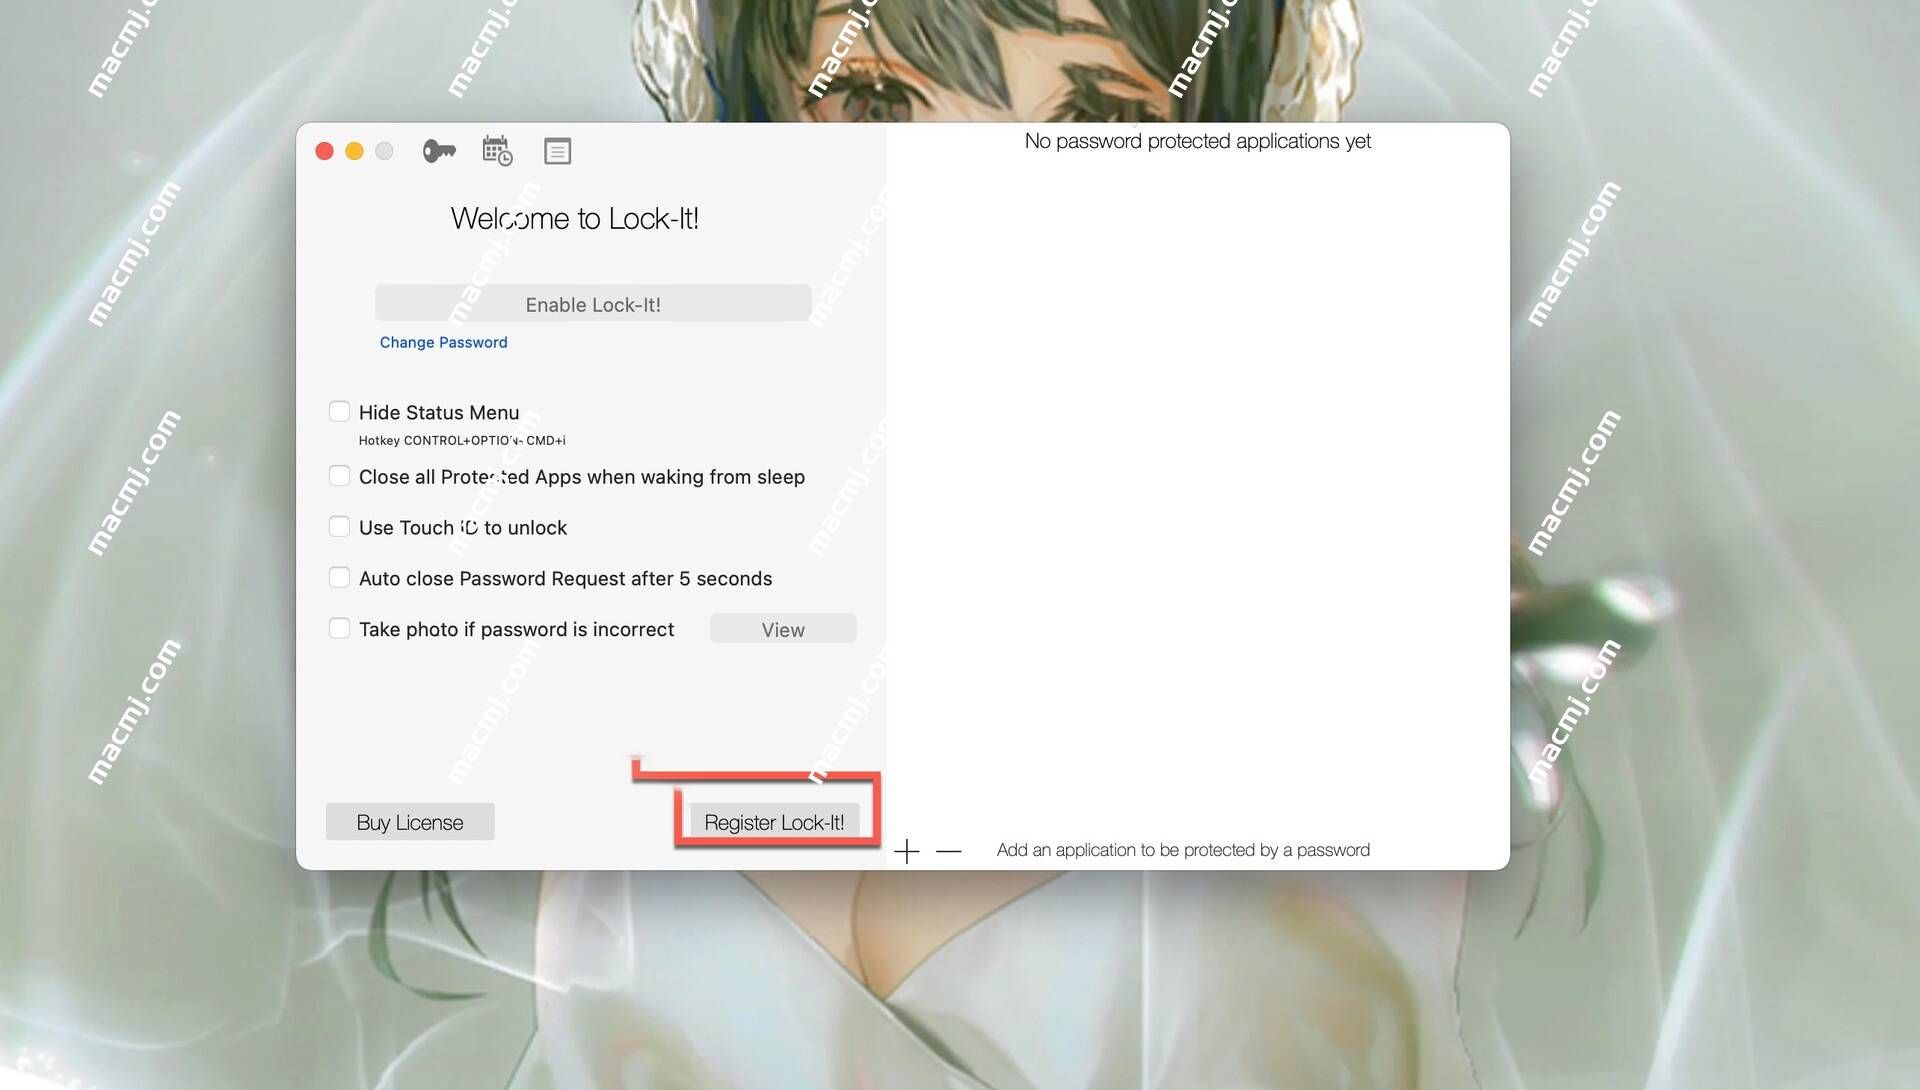1920x1090 pixels.
Task: Open the log list icon
Action: pos(557,151)
